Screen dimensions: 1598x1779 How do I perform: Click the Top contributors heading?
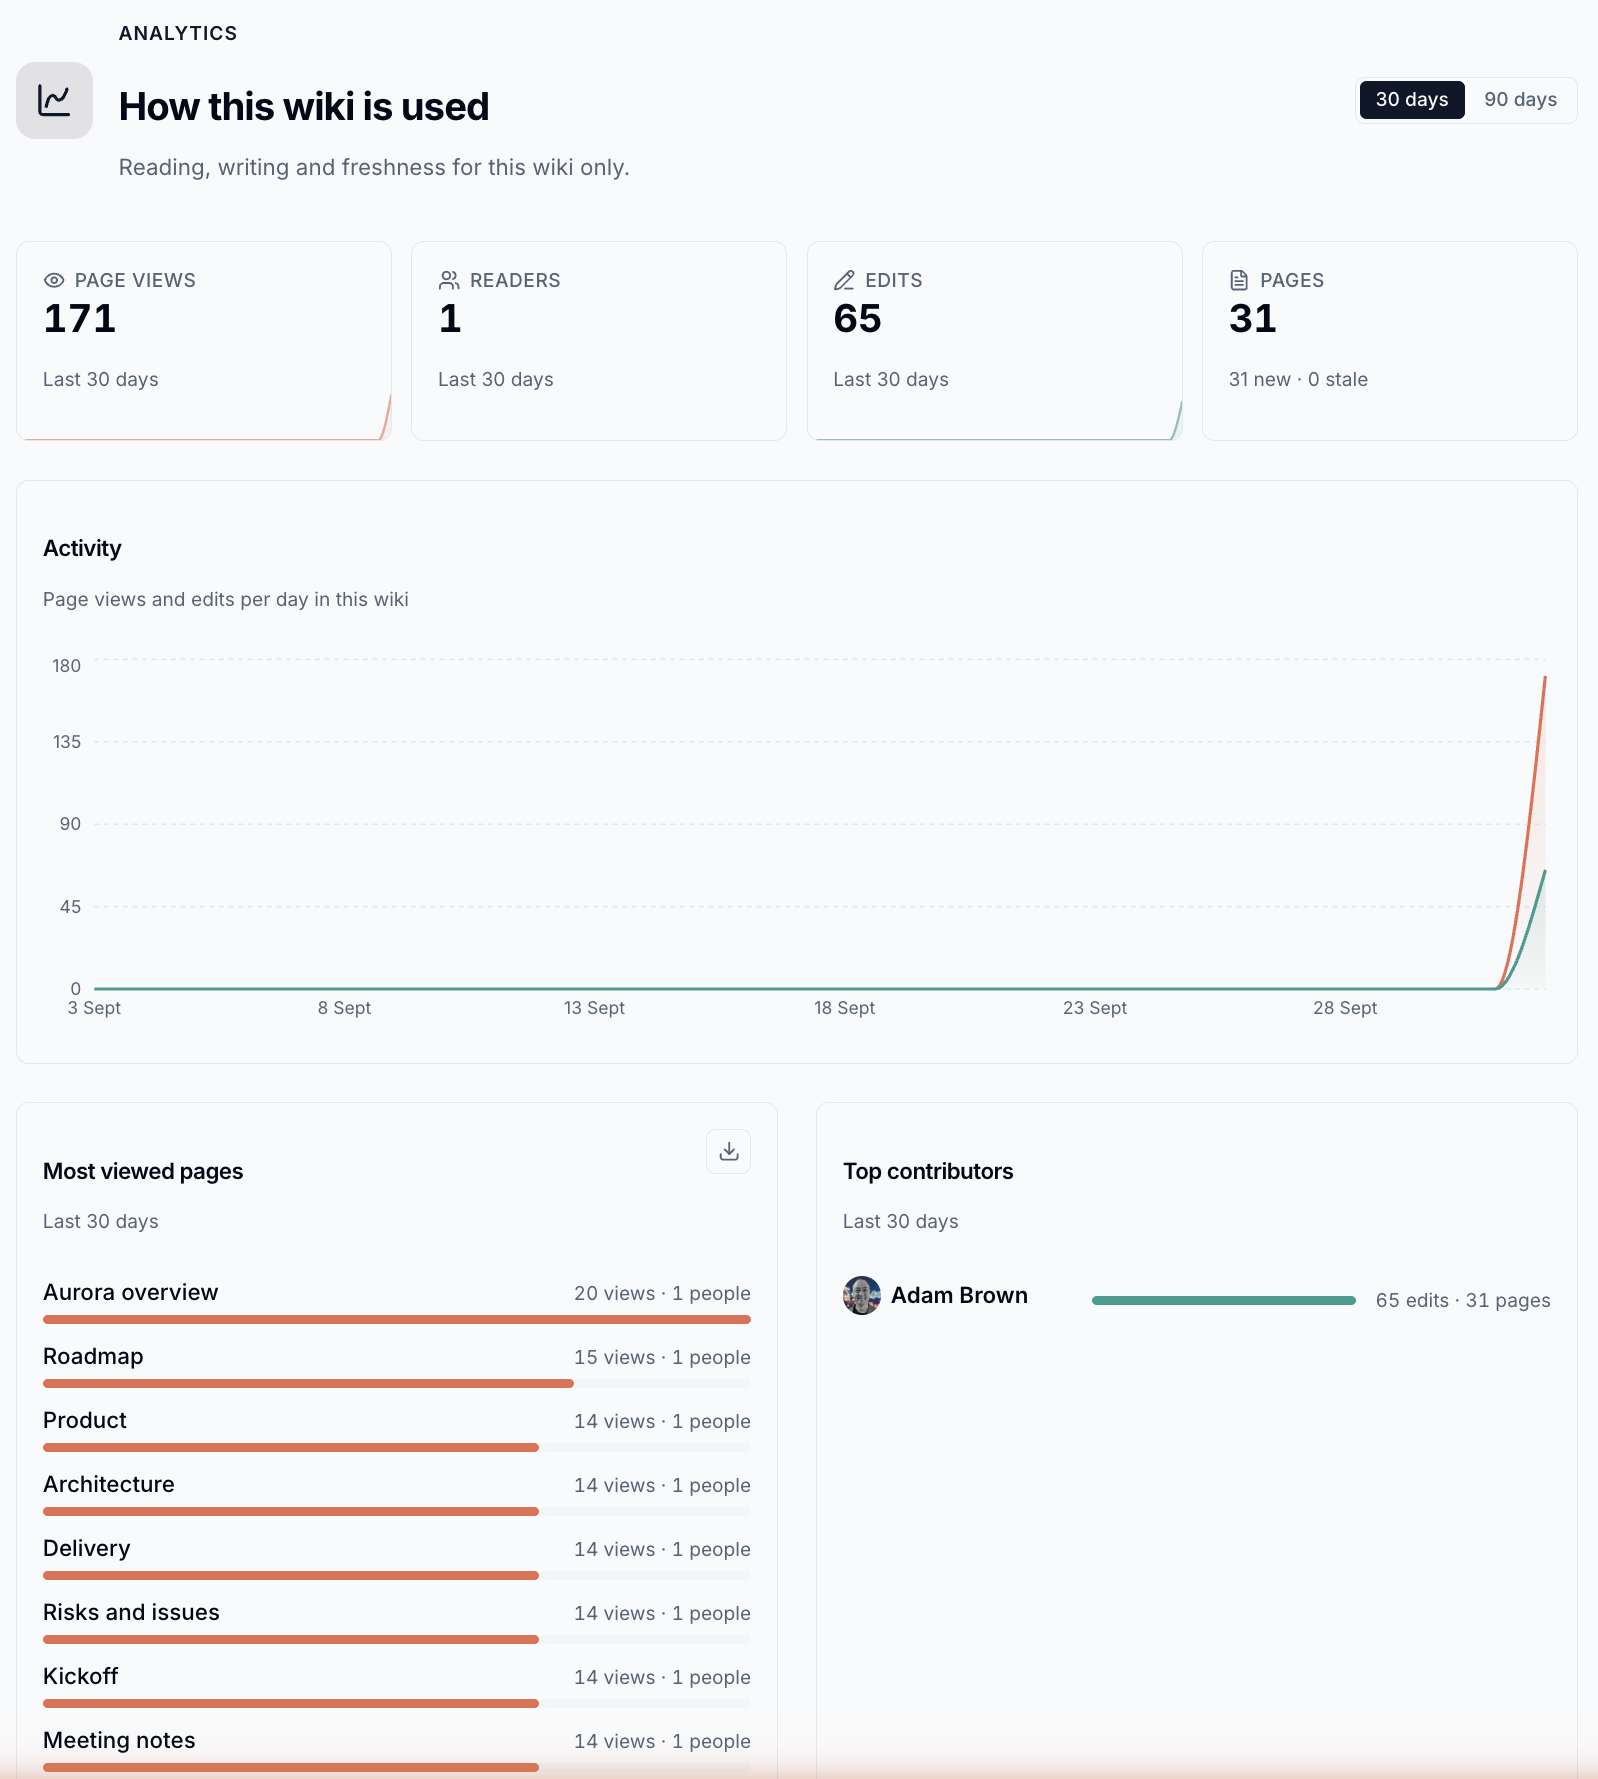coord(928,1171)
